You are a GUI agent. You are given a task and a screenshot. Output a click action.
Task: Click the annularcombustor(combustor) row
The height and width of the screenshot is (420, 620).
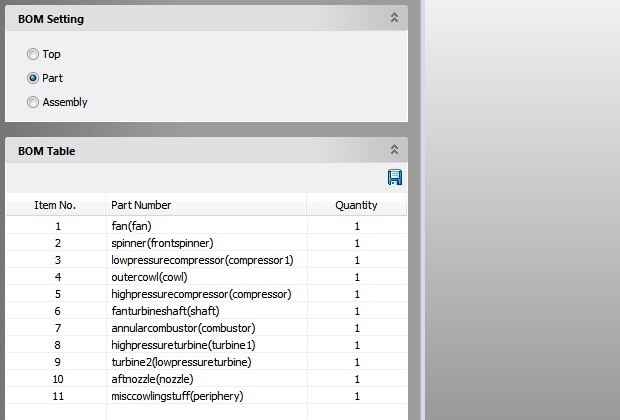tap(183, 328)
